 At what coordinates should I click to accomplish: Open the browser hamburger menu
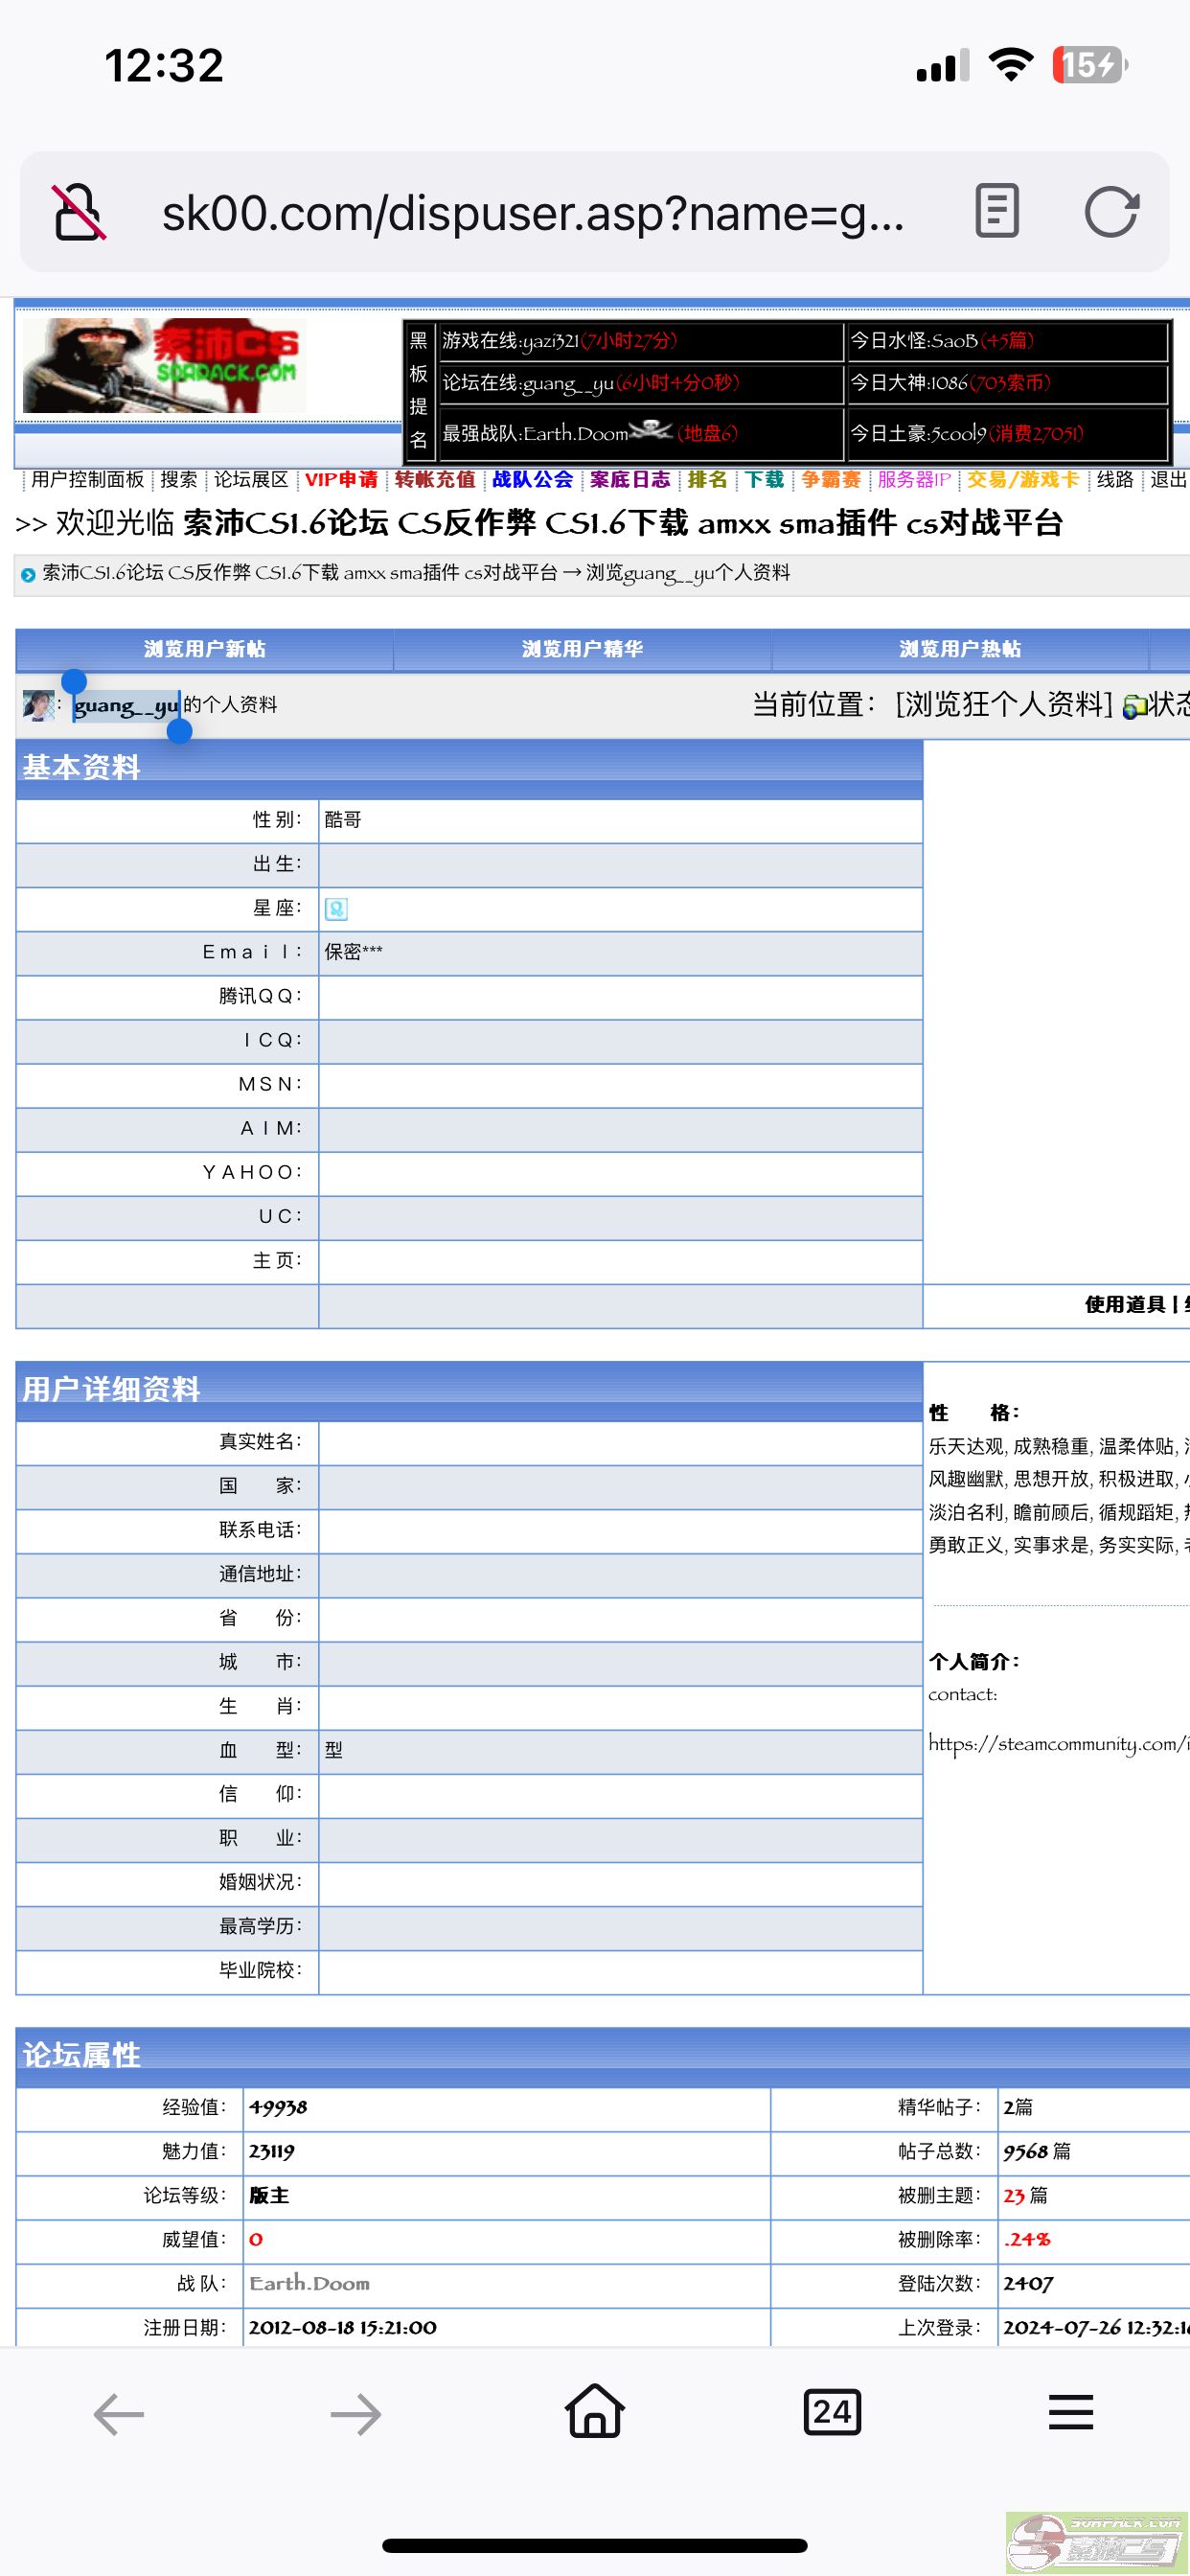tap(1070, 2413)
